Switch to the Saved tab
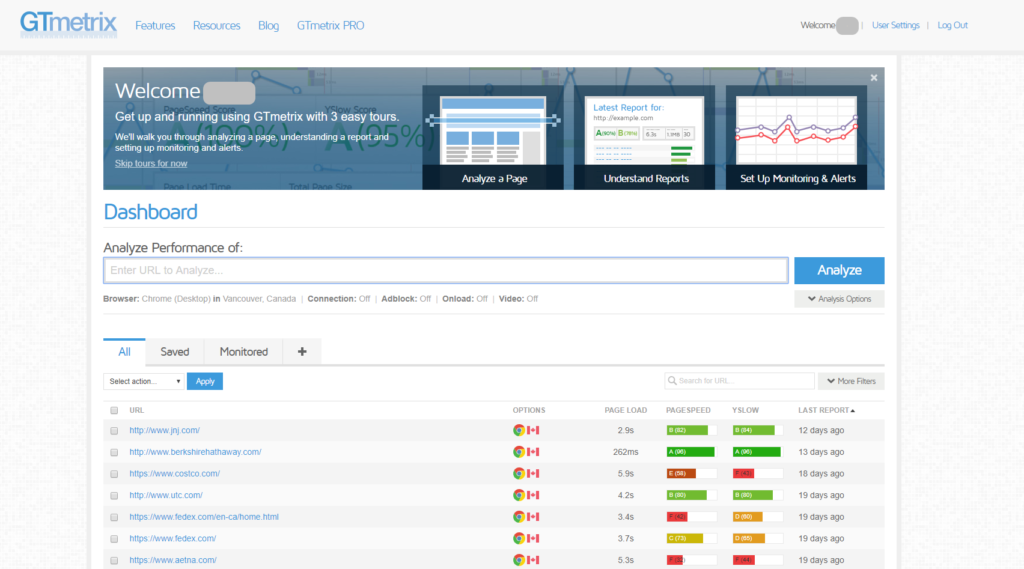 174,351
